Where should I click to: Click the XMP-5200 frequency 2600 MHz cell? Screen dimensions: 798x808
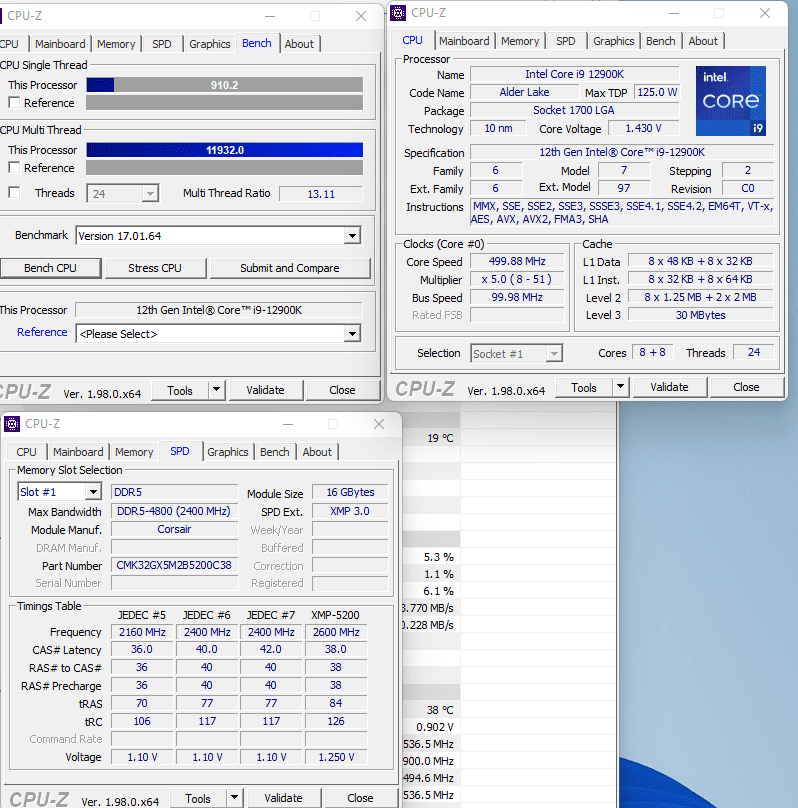pyautogui.click(x=336, y=632)
